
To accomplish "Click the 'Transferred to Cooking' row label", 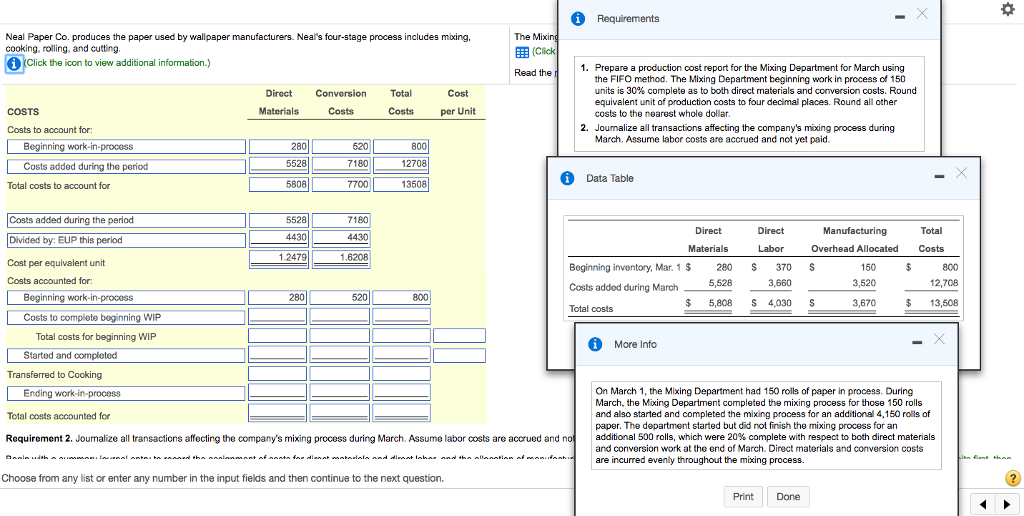I will (54, 375).
